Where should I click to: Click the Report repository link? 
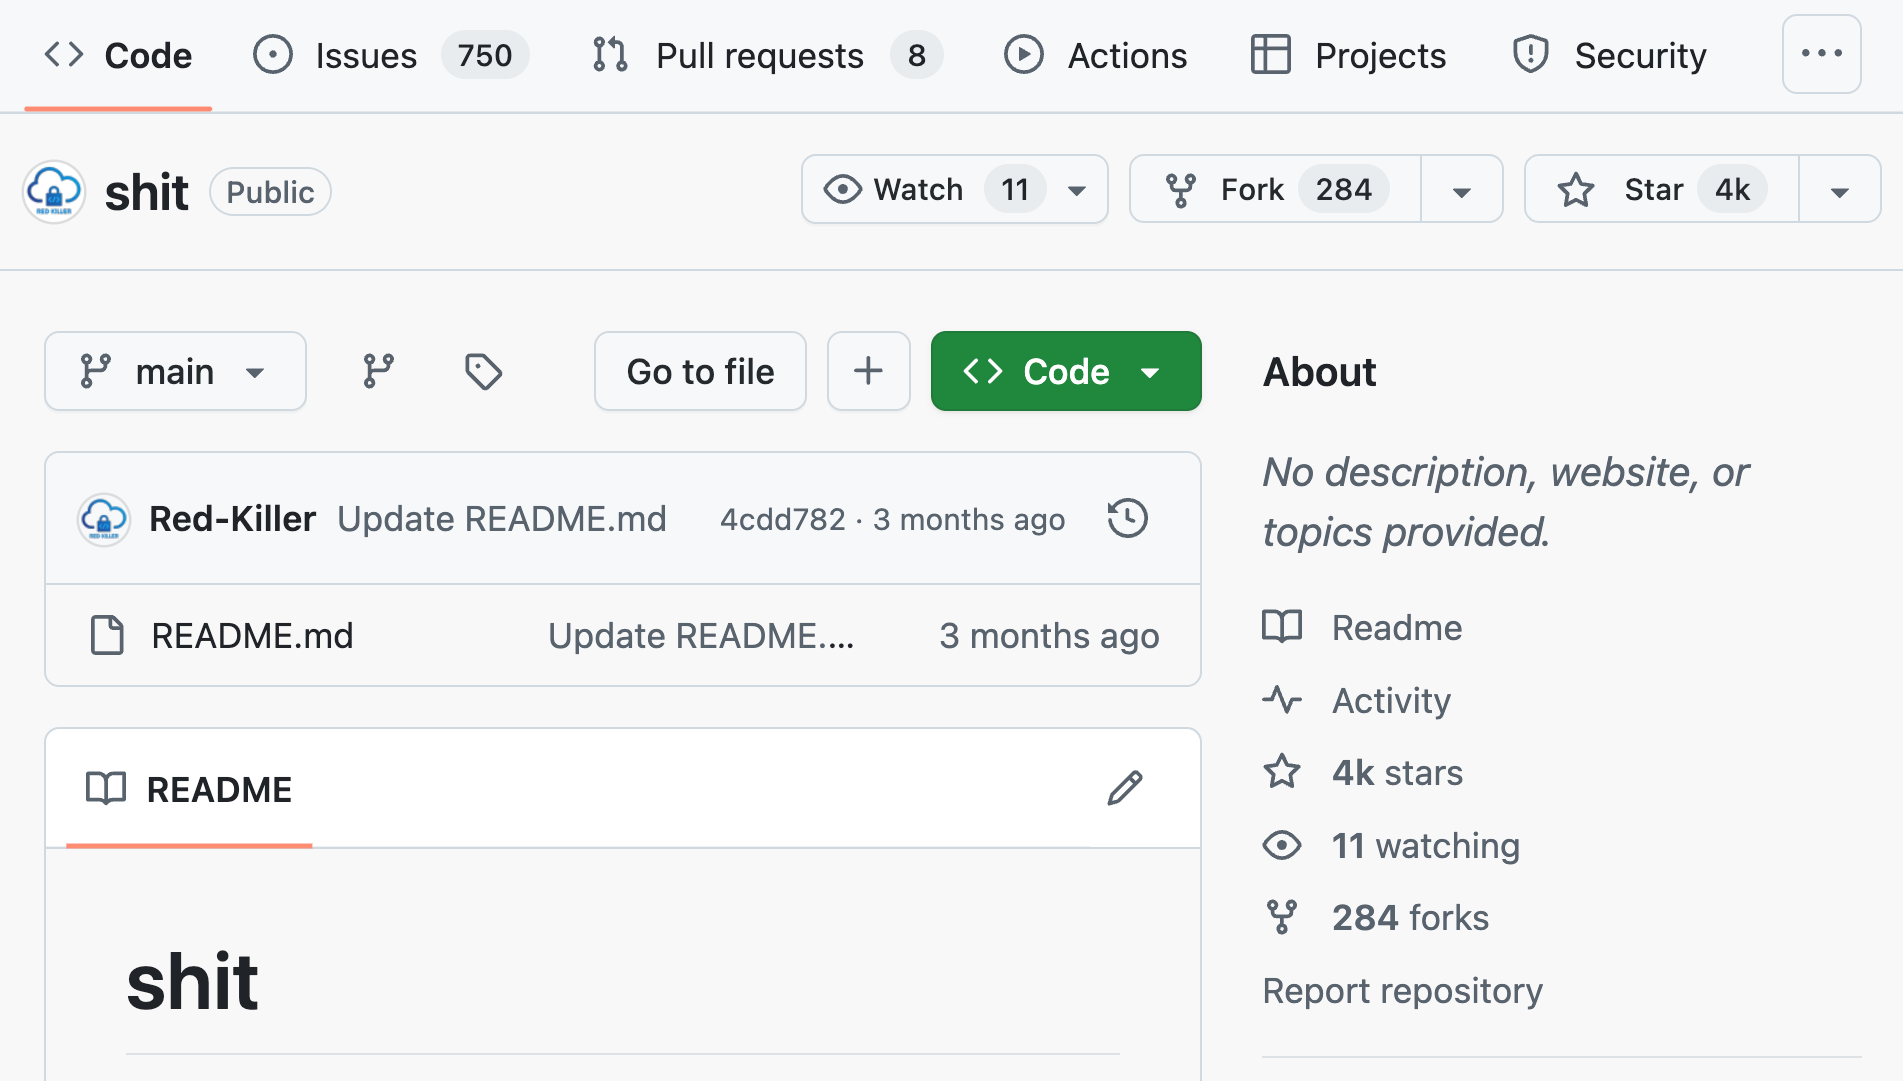1402,990
